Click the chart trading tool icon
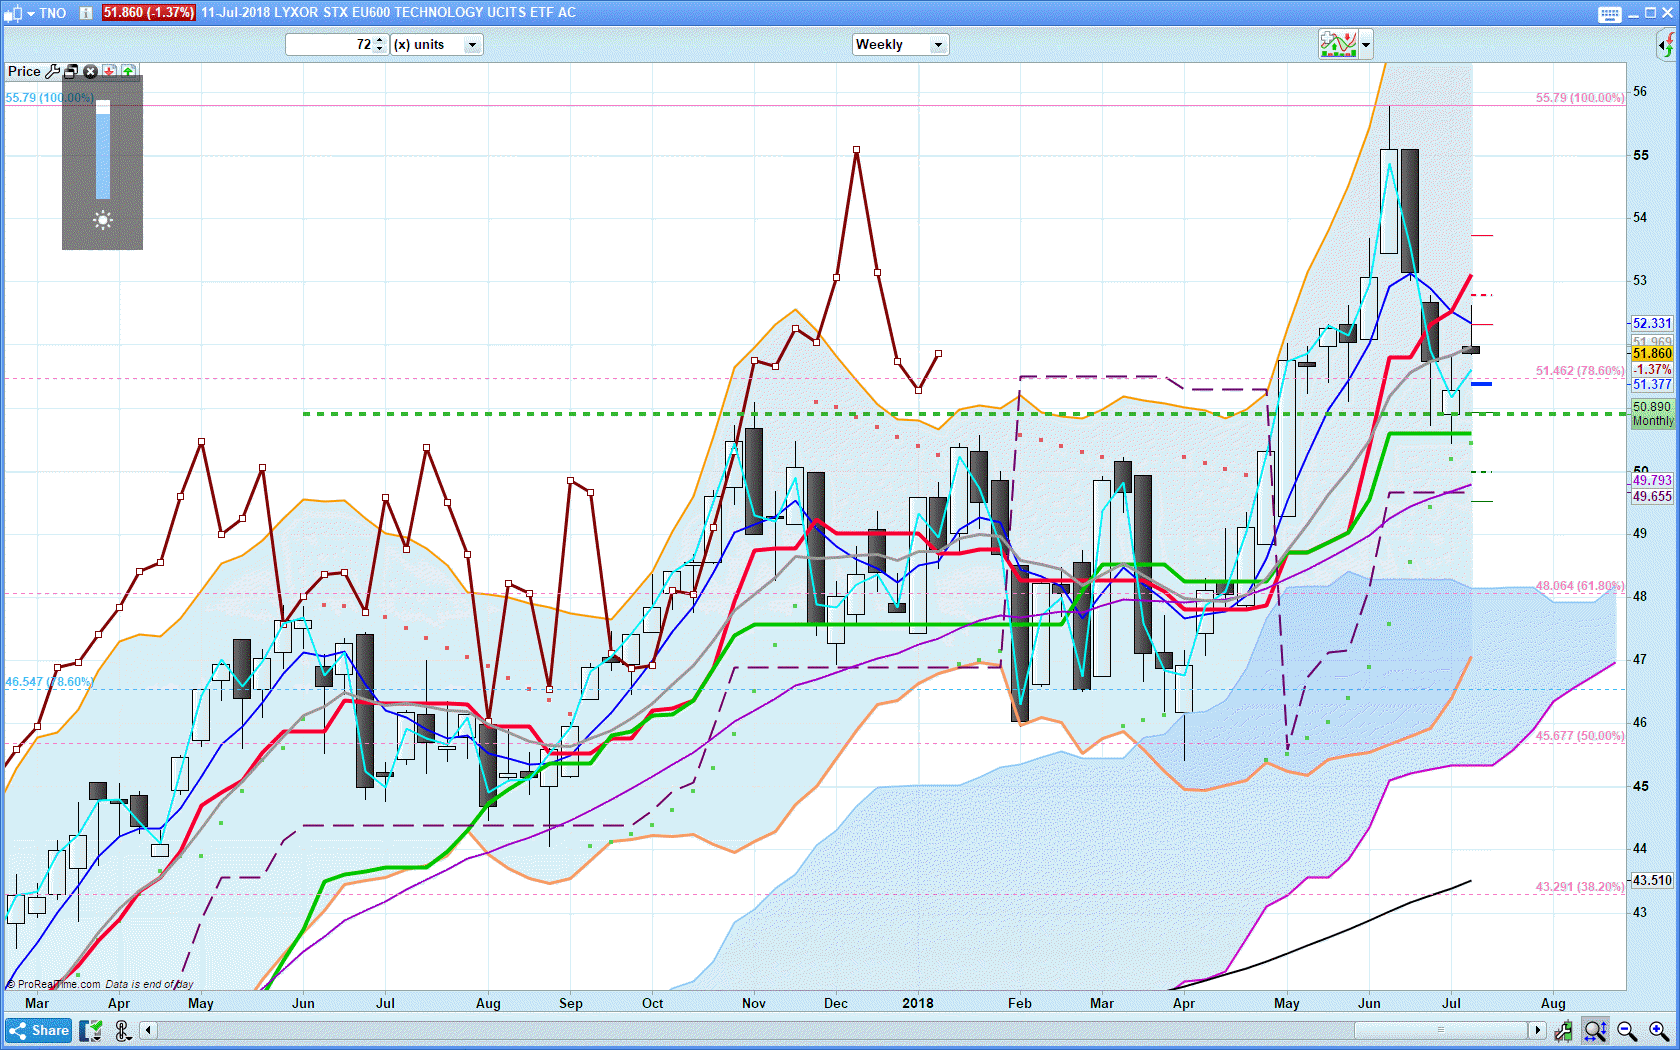The image size is (1680, 1050). [1563, 1030]
